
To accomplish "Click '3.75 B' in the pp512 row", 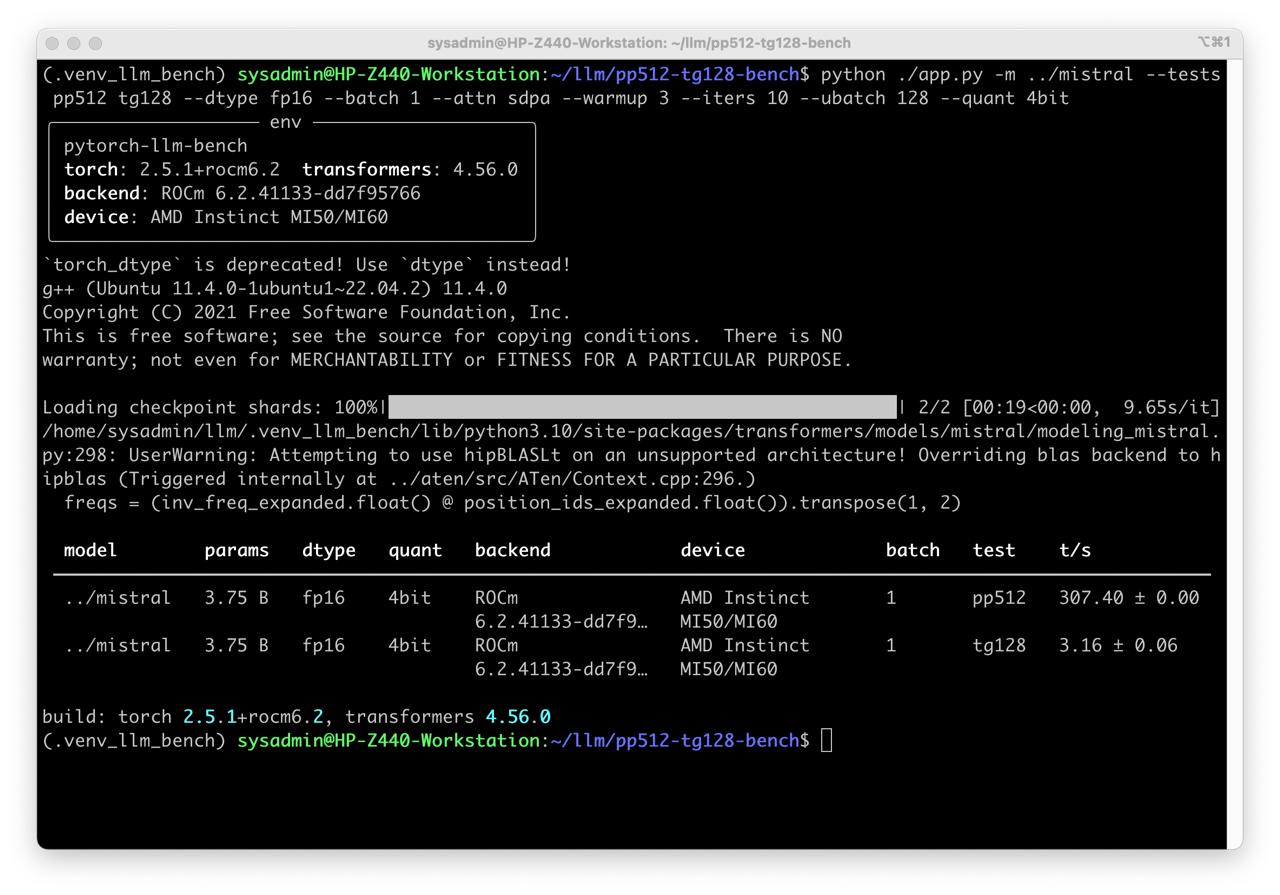I will [x=237, y=598].
